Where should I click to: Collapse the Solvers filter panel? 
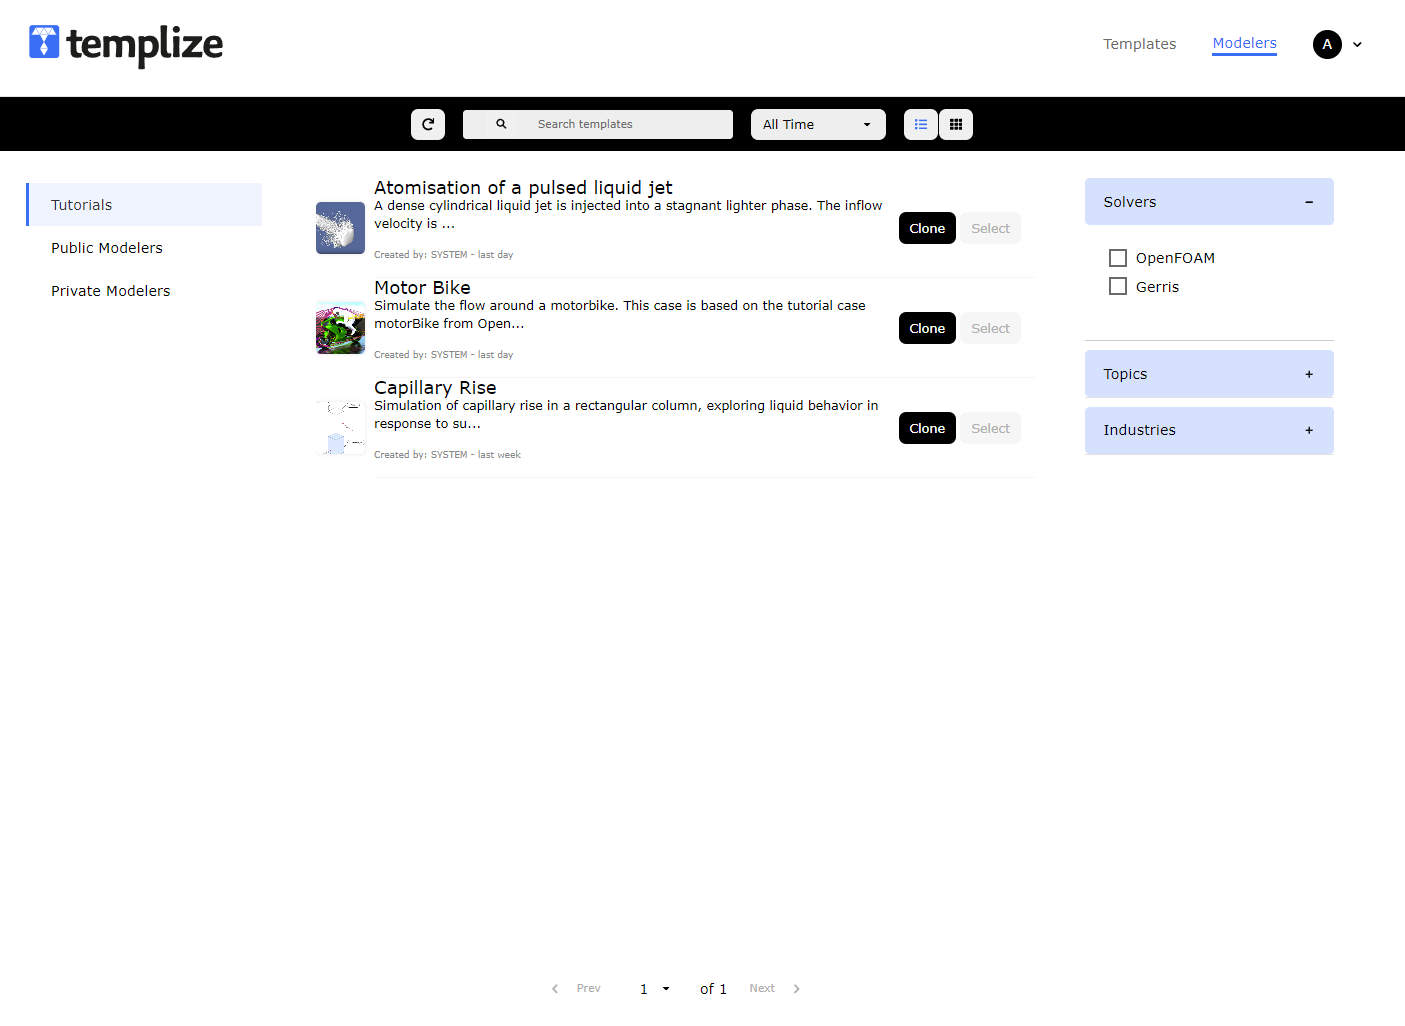point(1209,201)
